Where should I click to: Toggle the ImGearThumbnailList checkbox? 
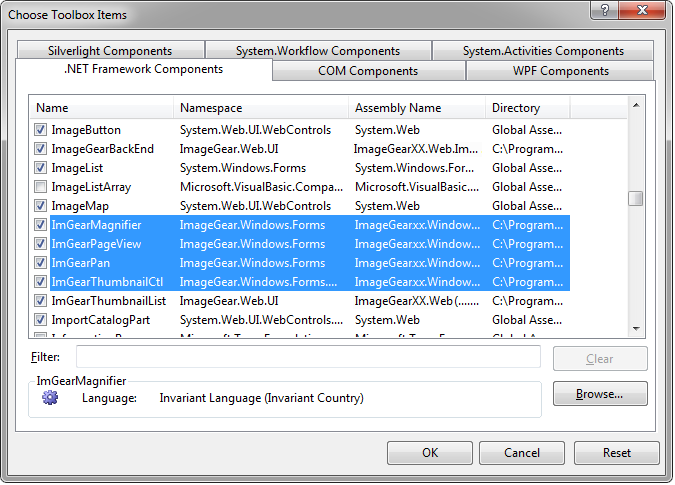(x=40, y=301)
